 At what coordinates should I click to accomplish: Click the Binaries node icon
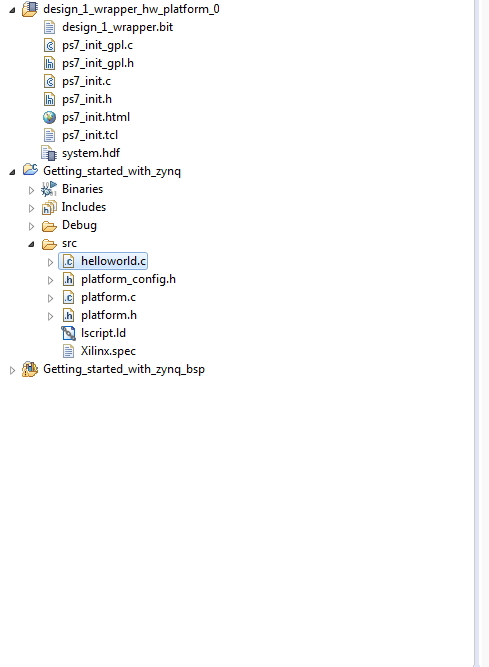(x=49, y=189)
